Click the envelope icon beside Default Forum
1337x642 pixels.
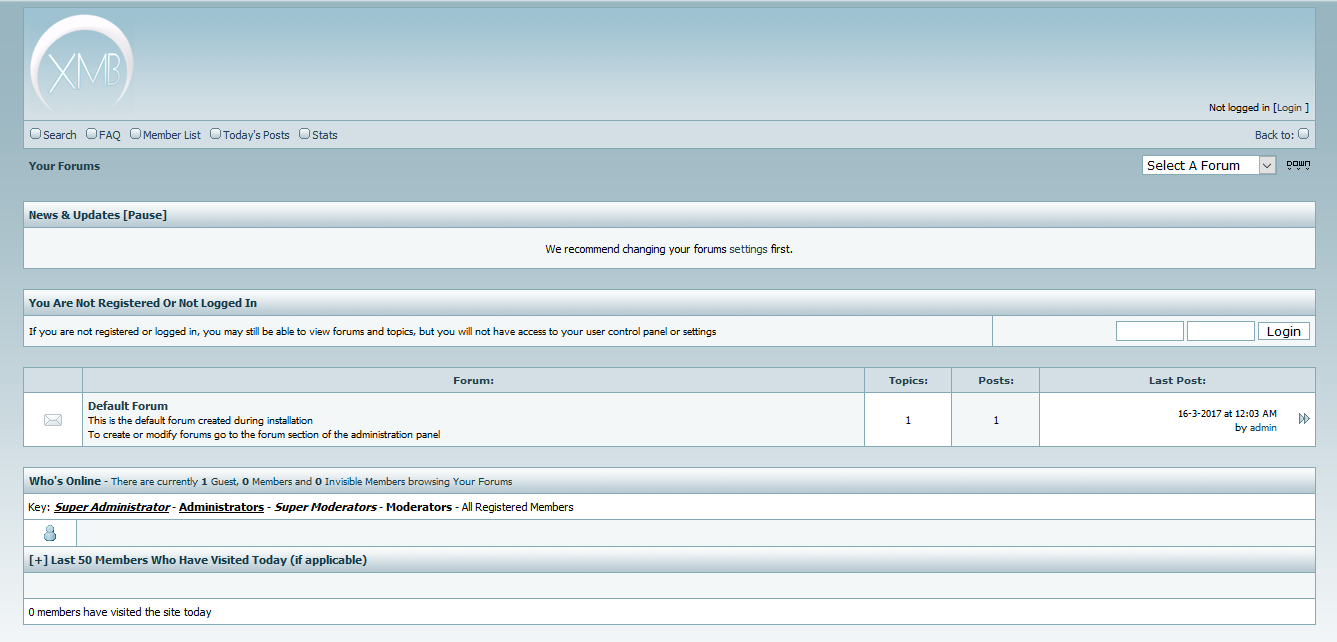[x=52, y=419]
